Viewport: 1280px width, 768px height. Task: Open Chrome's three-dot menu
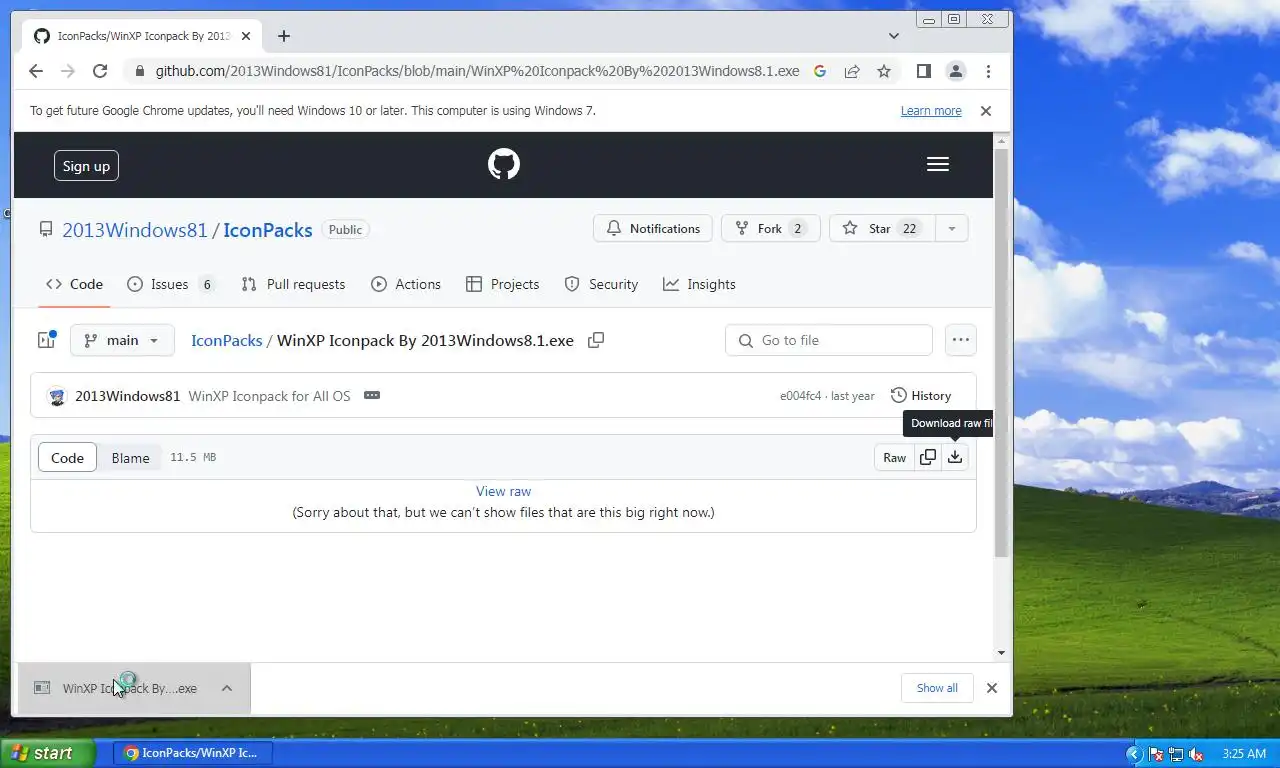[x=988, y=71]
